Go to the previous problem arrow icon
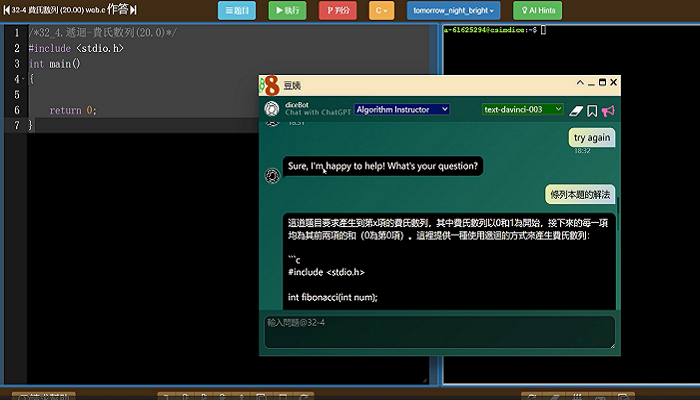Image resolution: width=700 pixels, height=400 pixels. tap(6, 10)
